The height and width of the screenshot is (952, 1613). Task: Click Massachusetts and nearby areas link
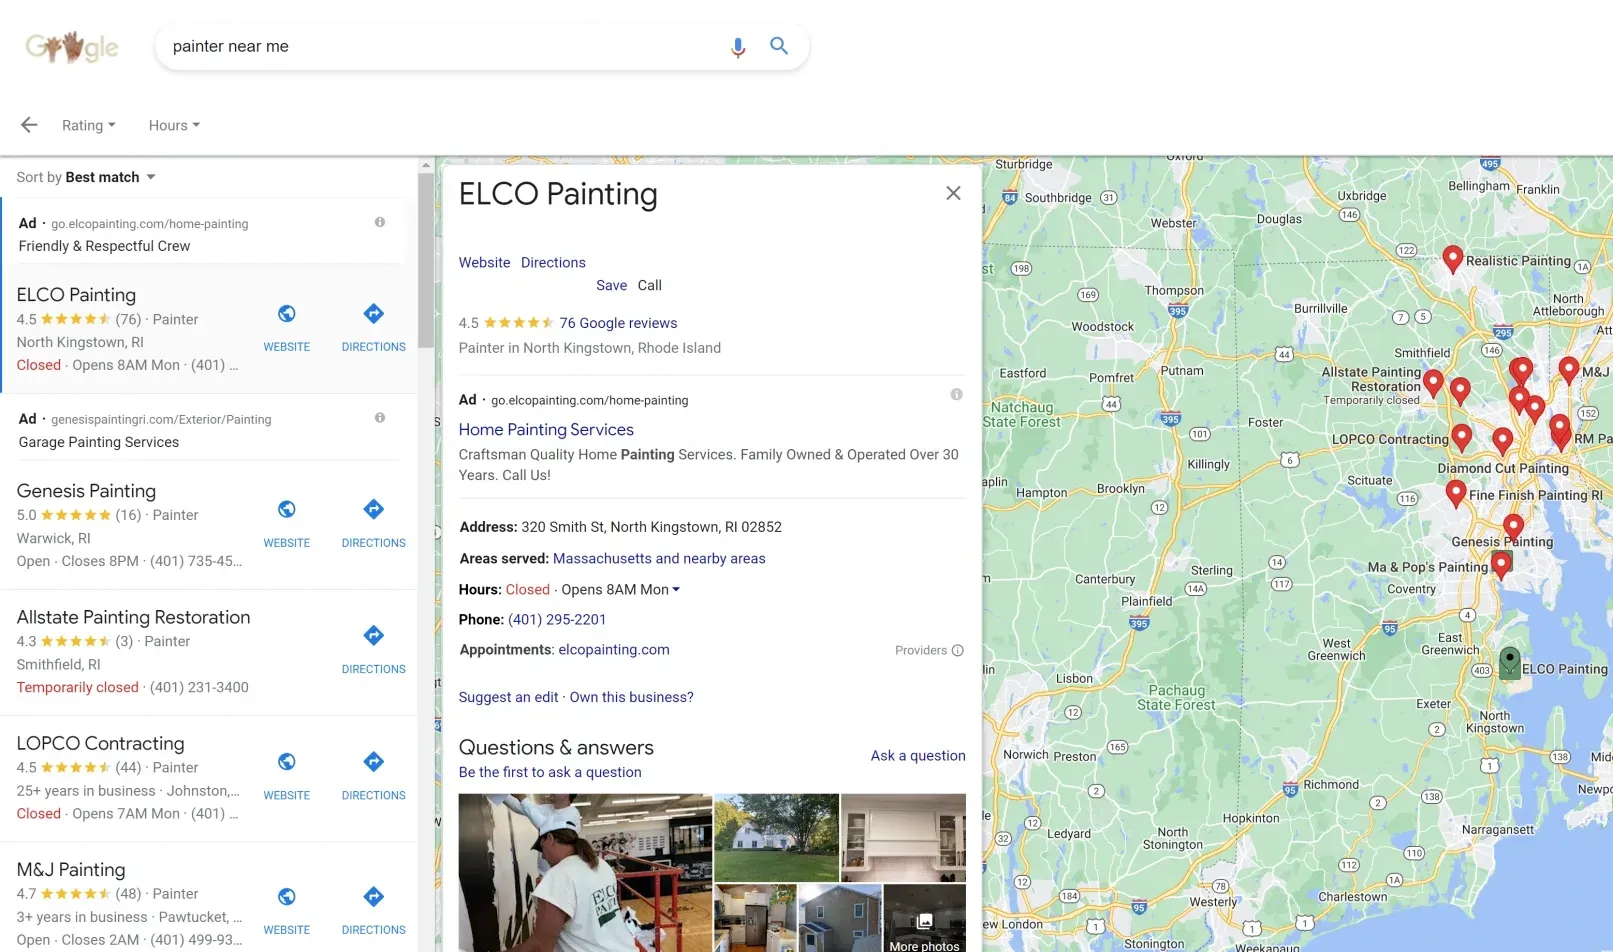659,559
